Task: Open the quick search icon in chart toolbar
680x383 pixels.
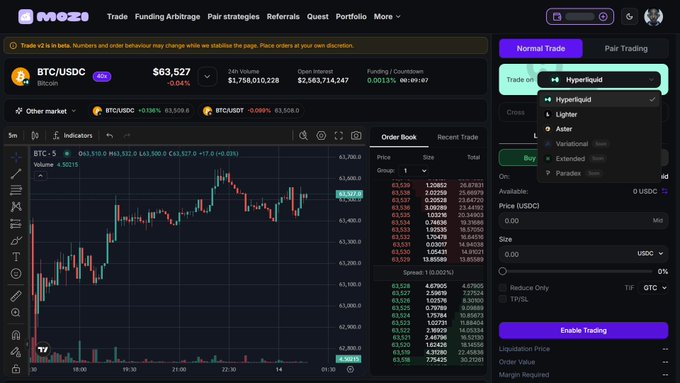Action: pos(304,135)
